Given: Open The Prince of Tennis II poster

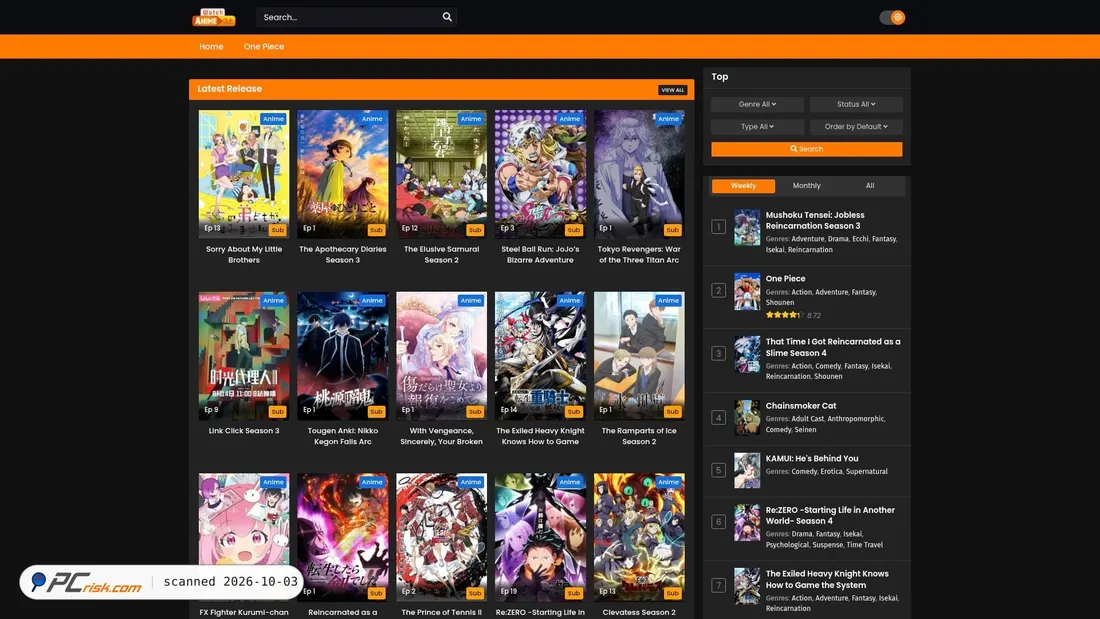Looking at the screenshot, I should coord(441,537).
